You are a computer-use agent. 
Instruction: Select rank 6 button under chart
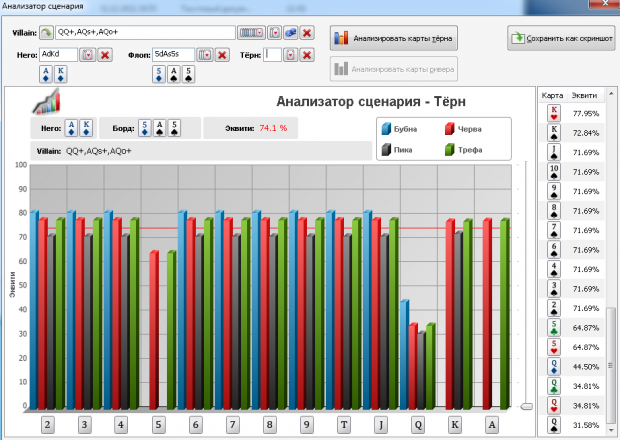point(195,425)
